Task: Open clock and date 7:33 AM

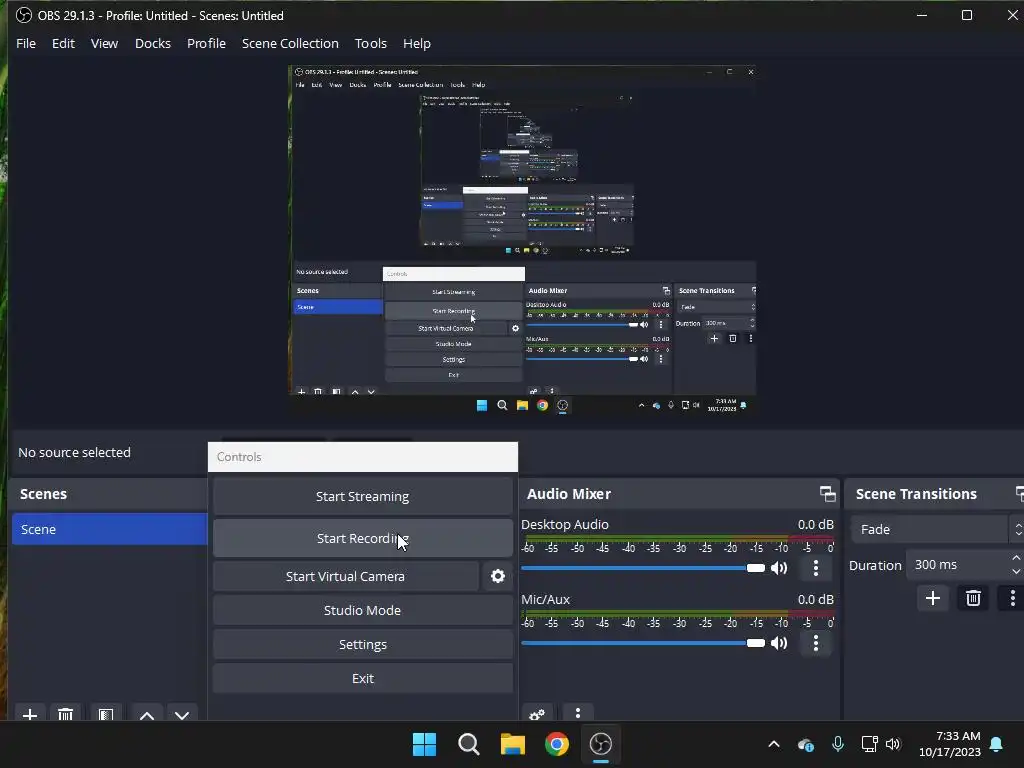Action: (950, 744)
